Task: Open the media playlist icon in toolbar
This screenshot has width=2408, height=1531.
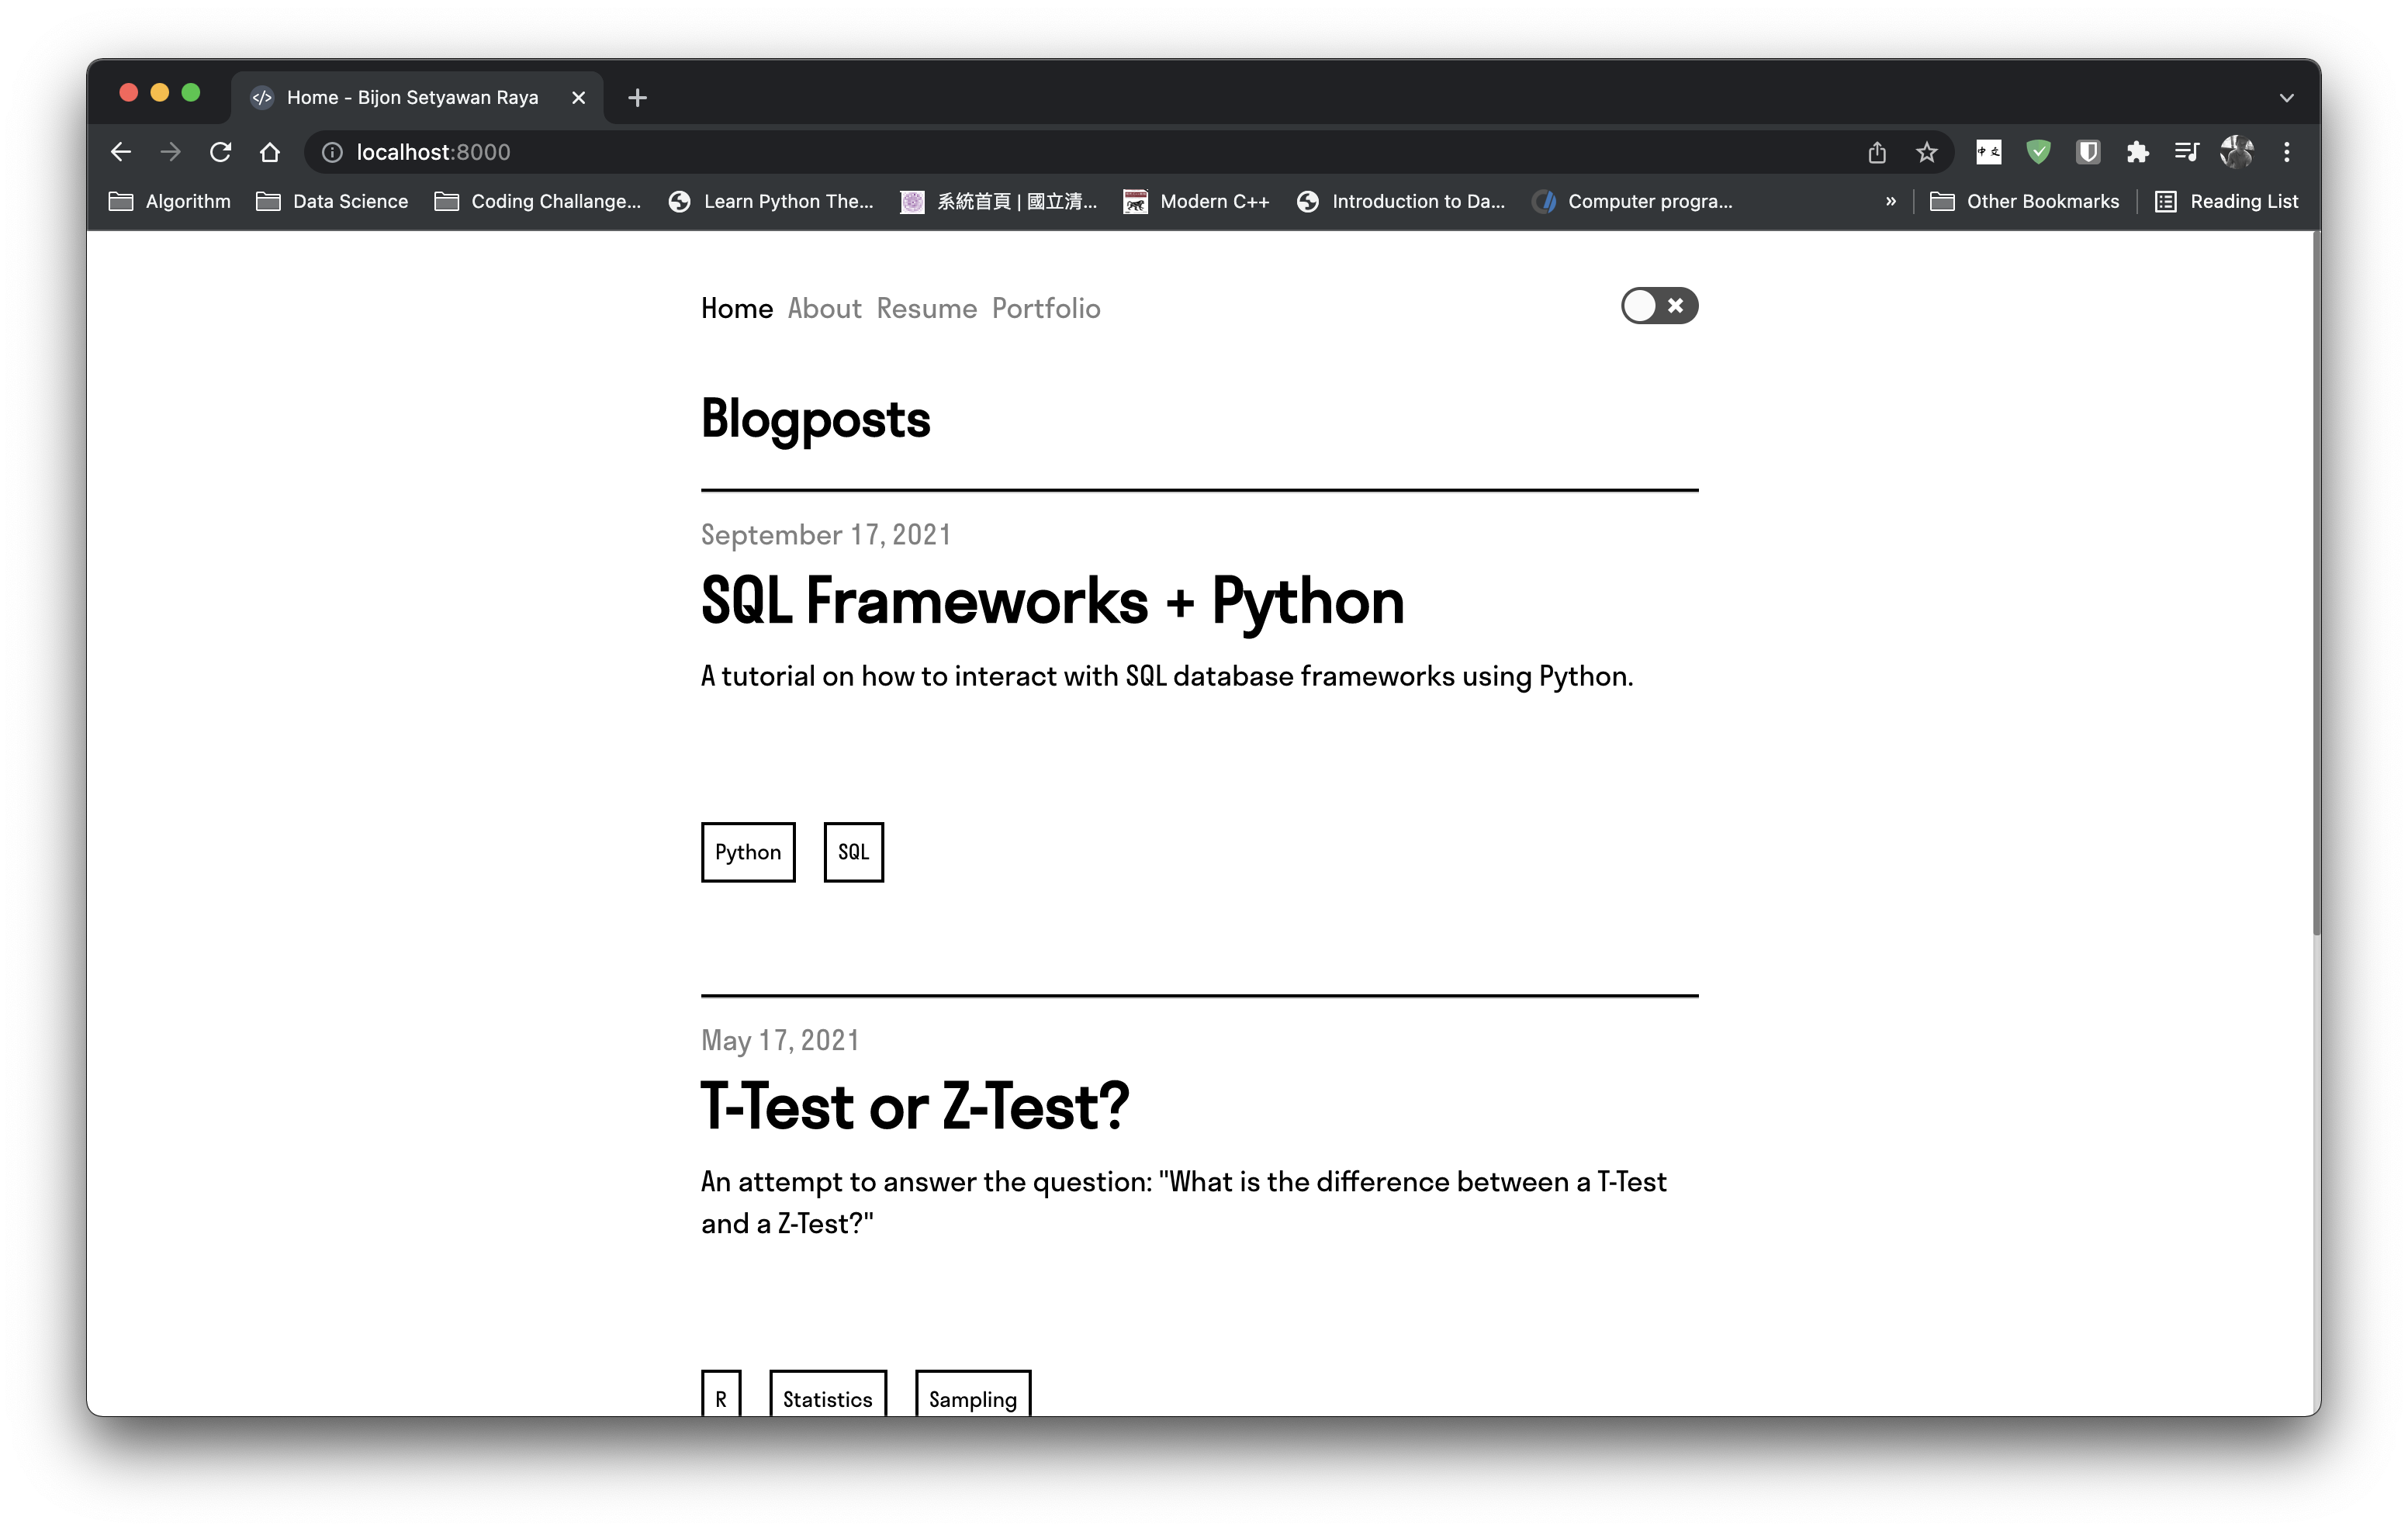Action: [2187, 152]
